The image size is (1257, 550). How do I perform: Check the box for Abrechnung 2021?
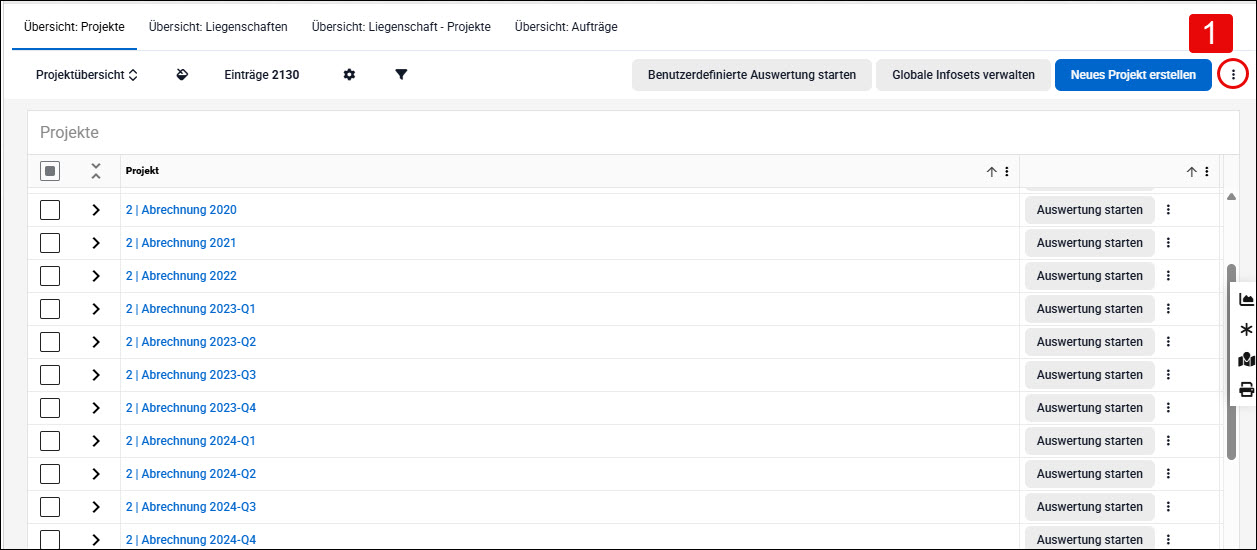[50, 243]
